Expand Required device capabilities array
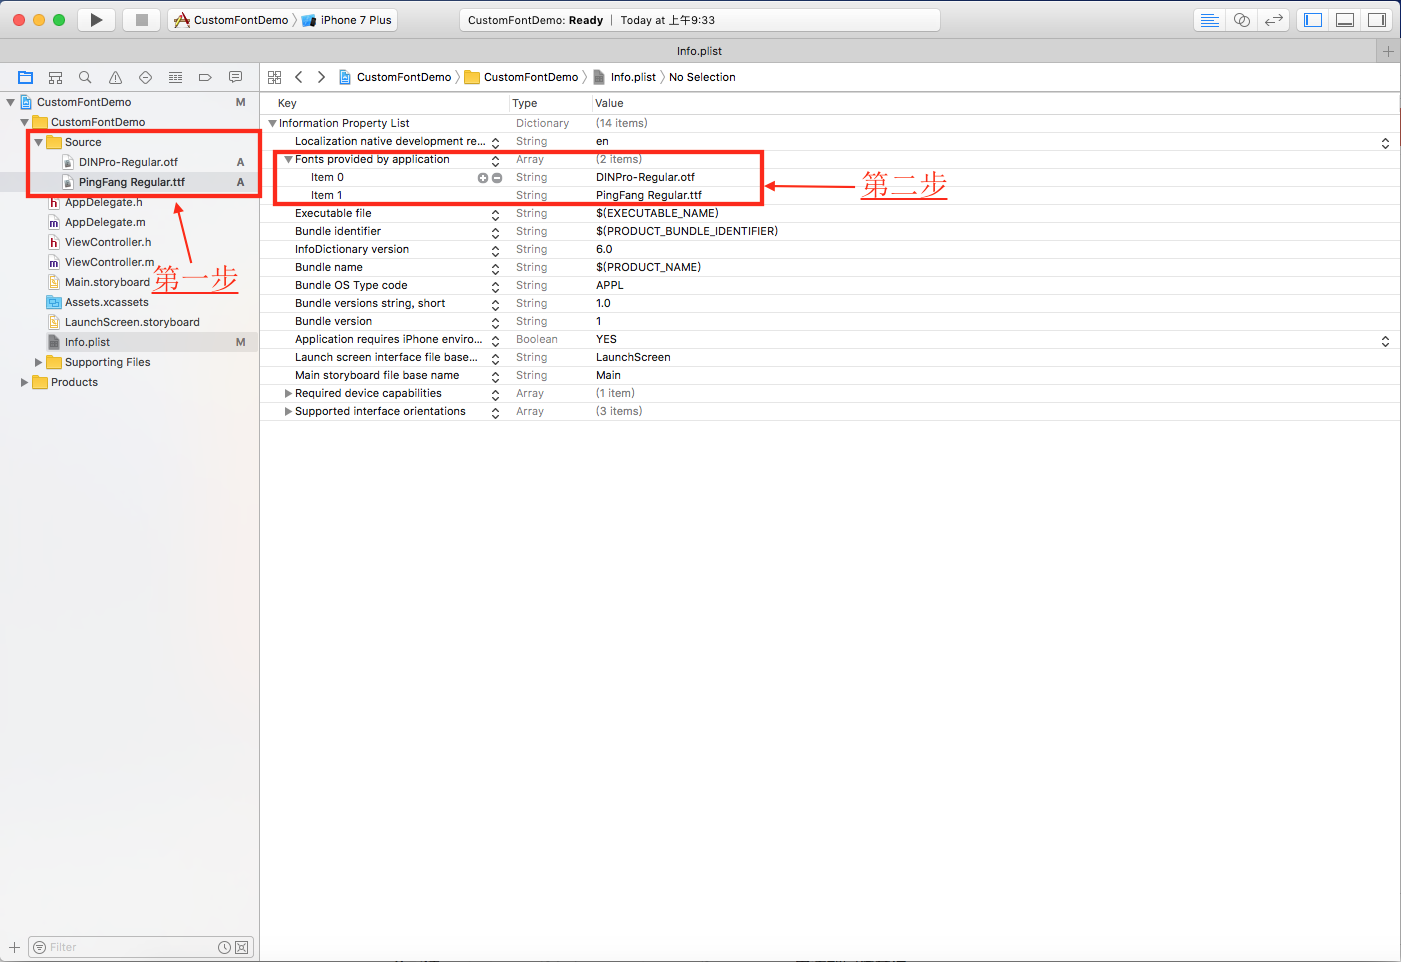The image size is (1401, 962). click(288, 394)
